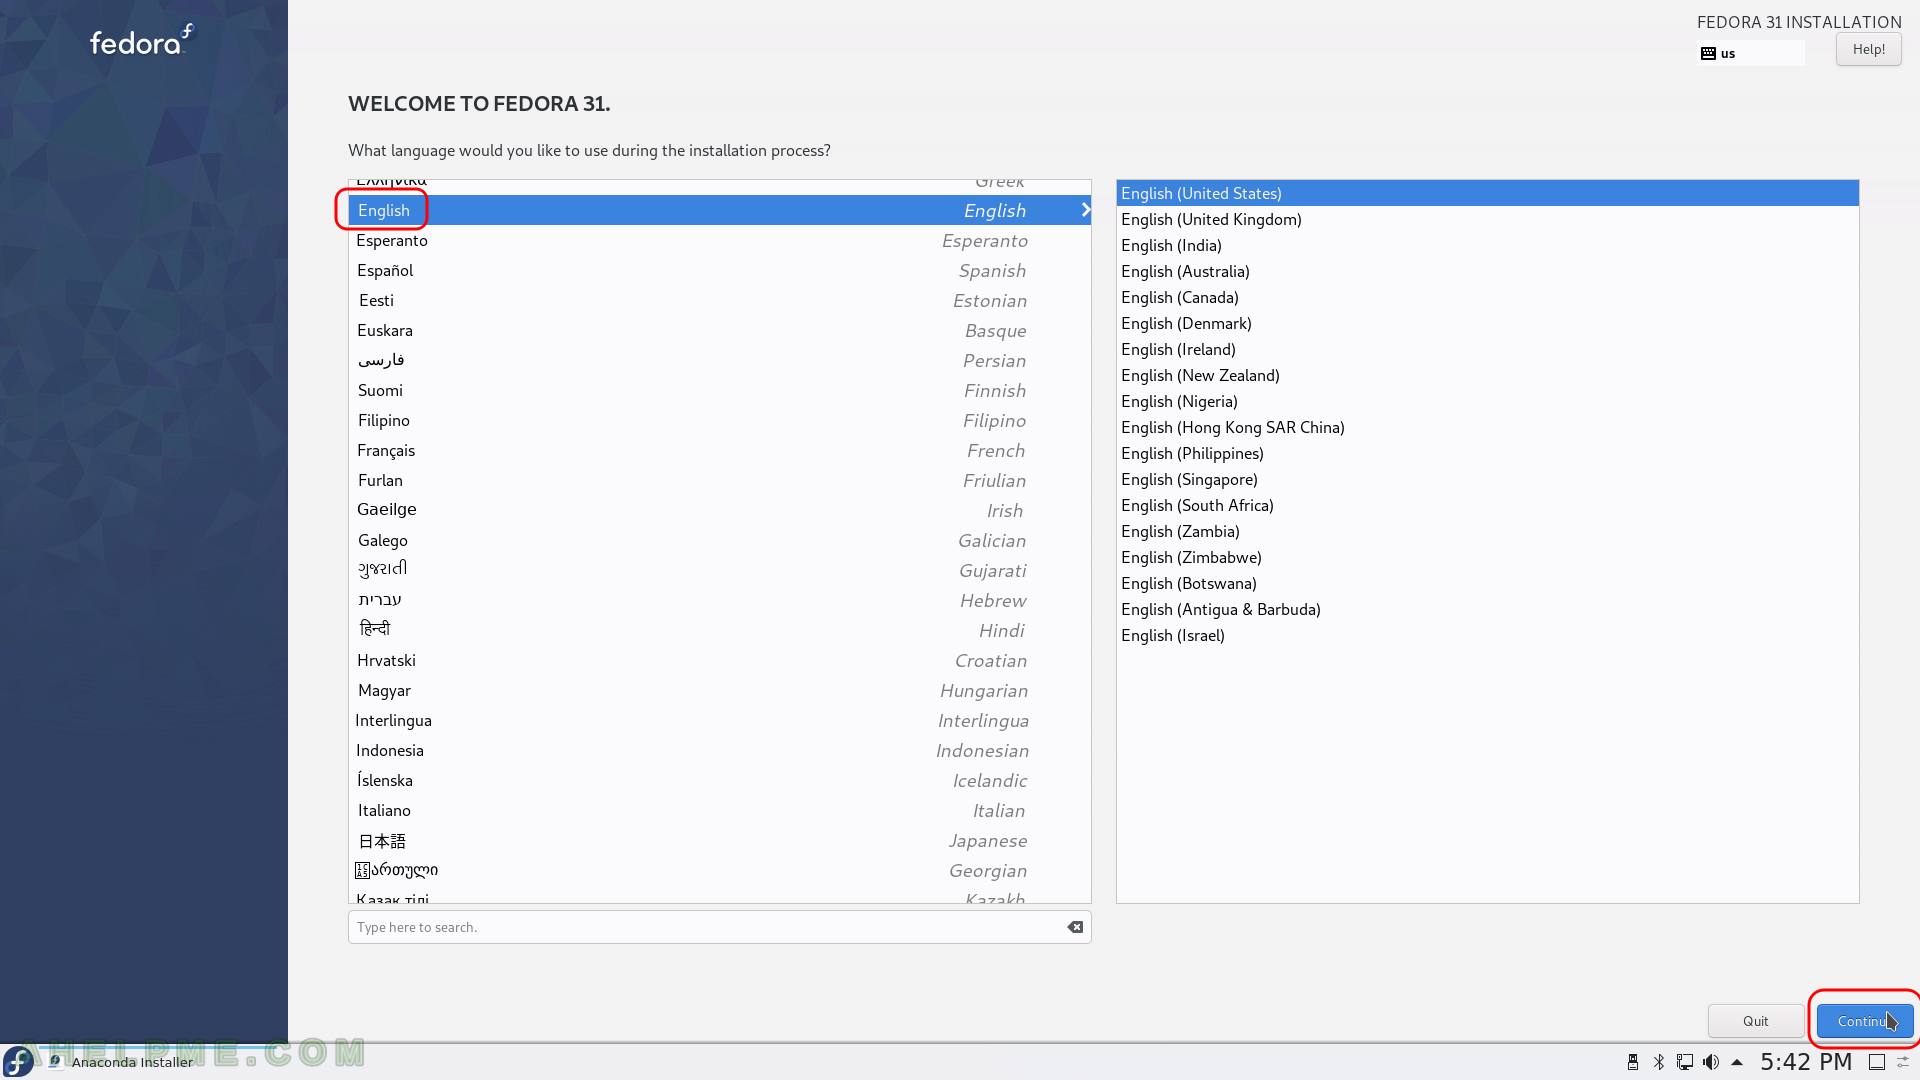Select Esperanto language row
Screen dimensions: 1920x1080
pyautogui.click(x=719, y=240)
